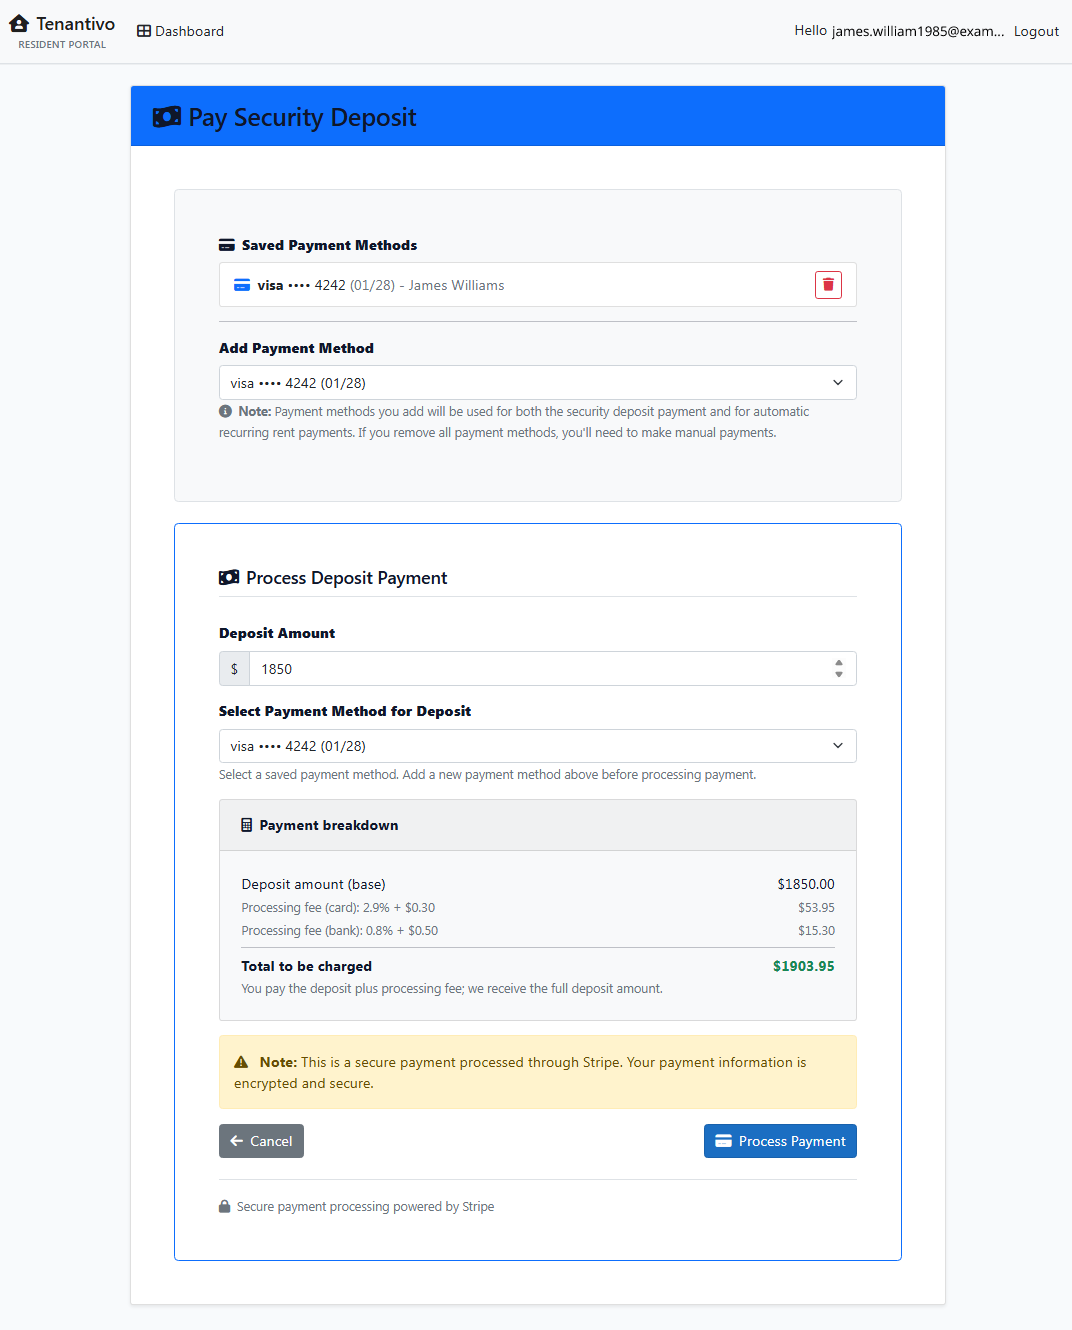Open the Add Payment Method dropdown
This screenshot has width=1072, height=1330.
[538, 383]
